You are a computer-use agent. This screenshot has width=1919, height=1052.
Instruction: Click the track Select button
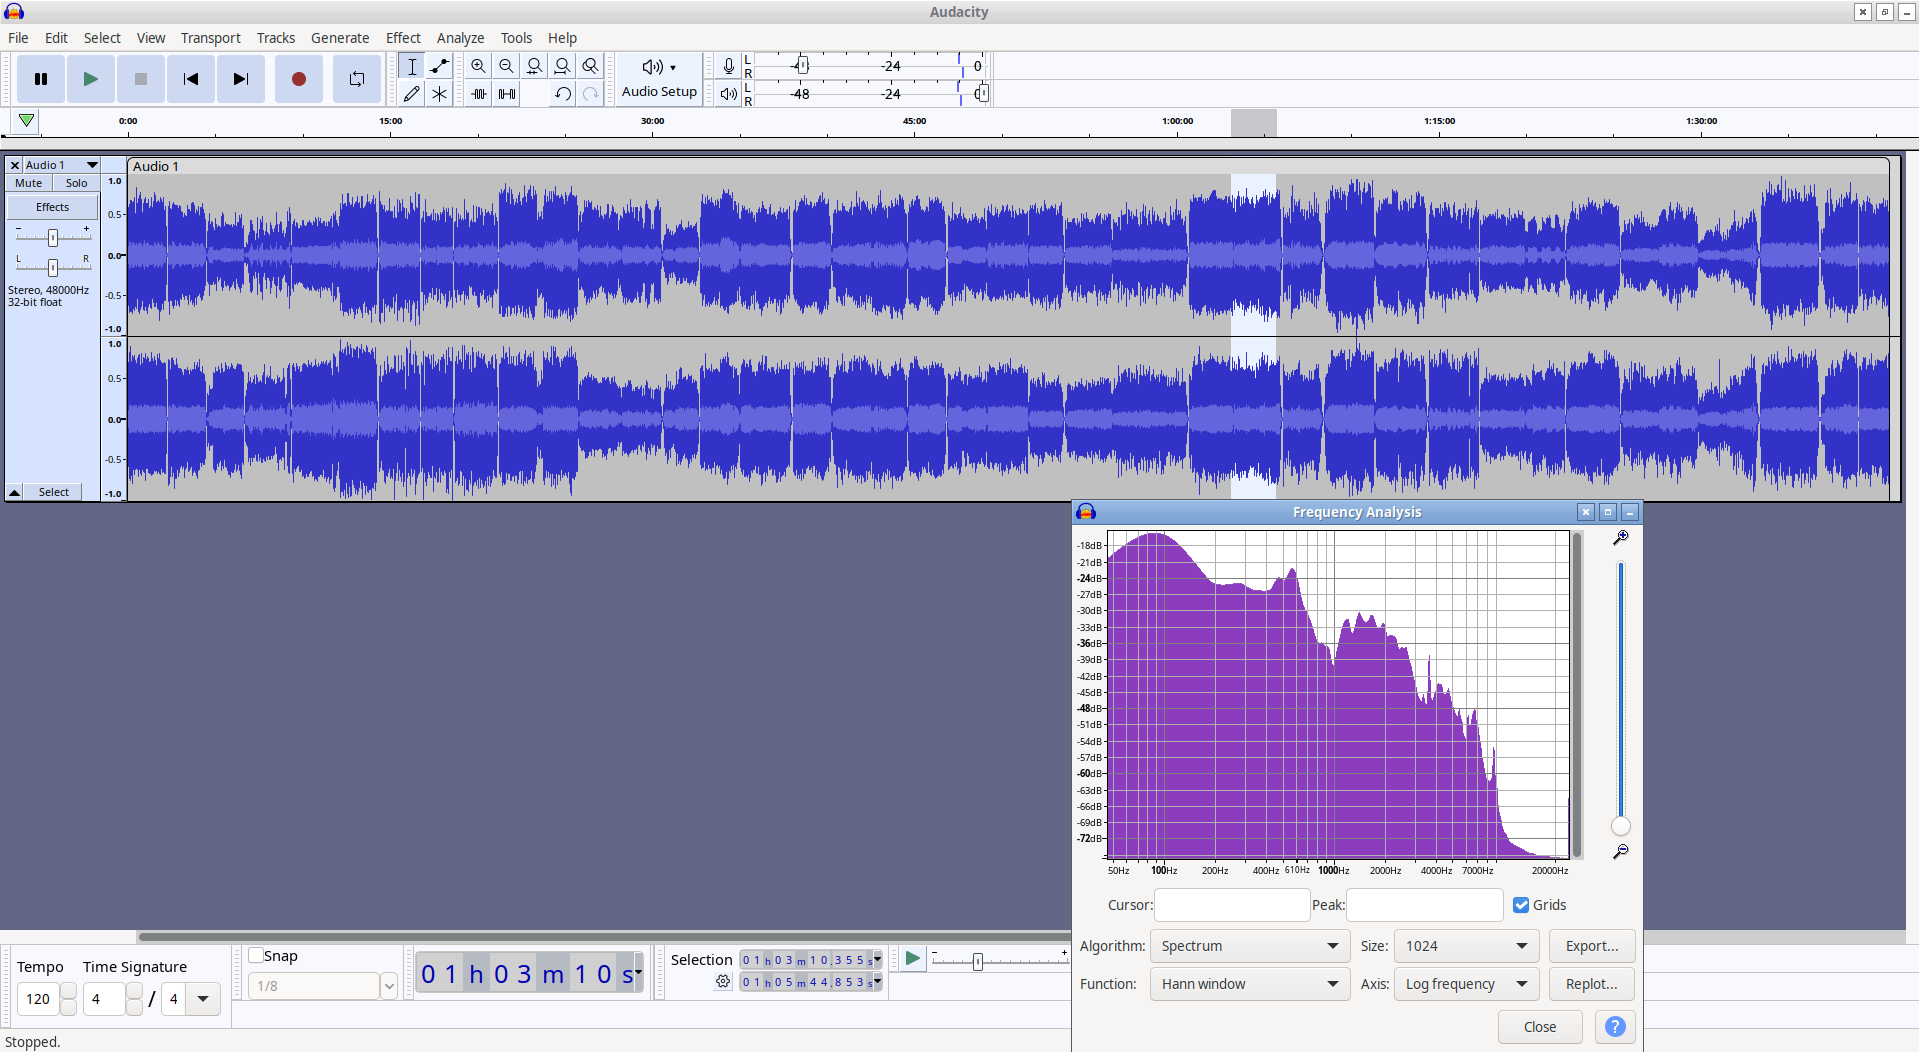pos(54,492)
